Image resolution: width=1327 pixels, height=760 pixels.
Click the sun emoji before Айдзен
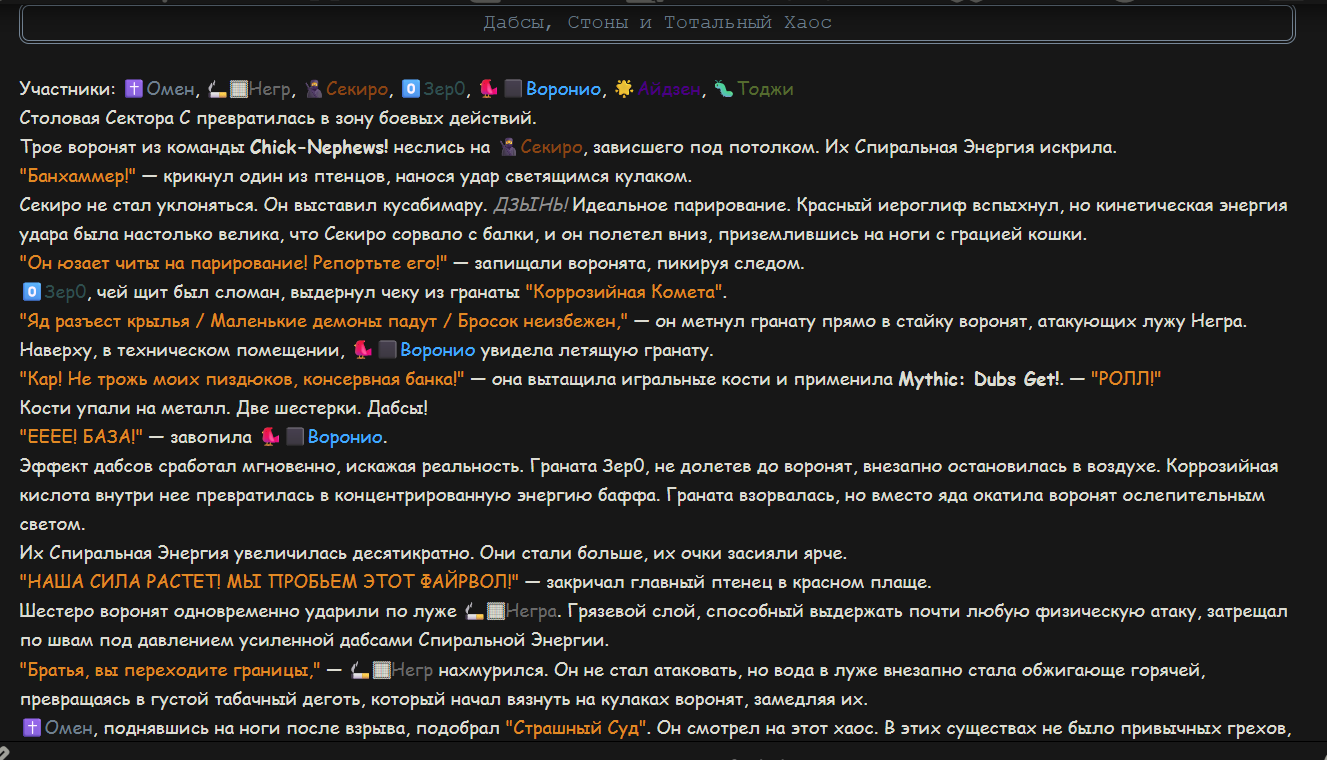click(x=624, y=90)
